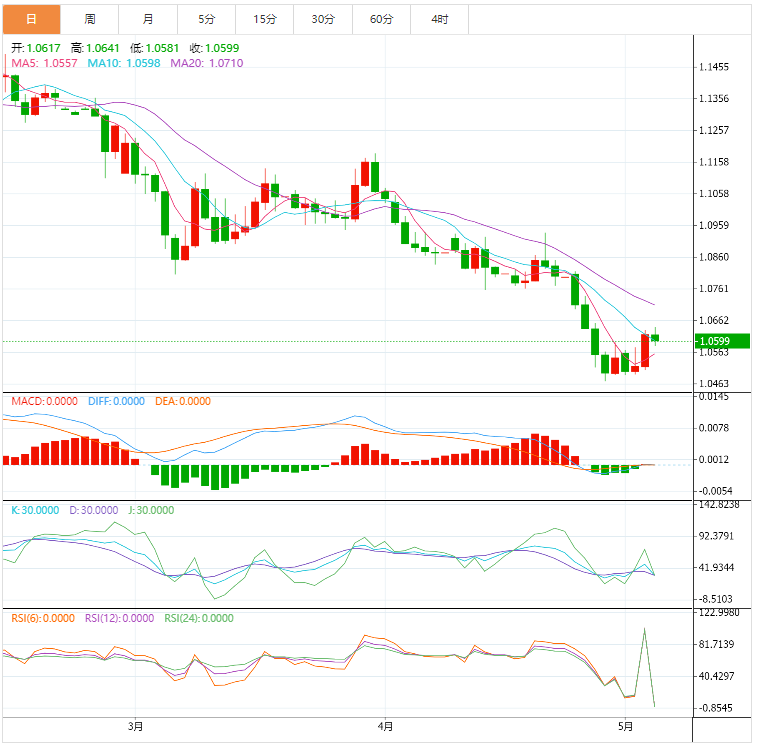758x750 pixels.
Task: Open the 60分 timeframe tab
Action: (x=381, y=19)
